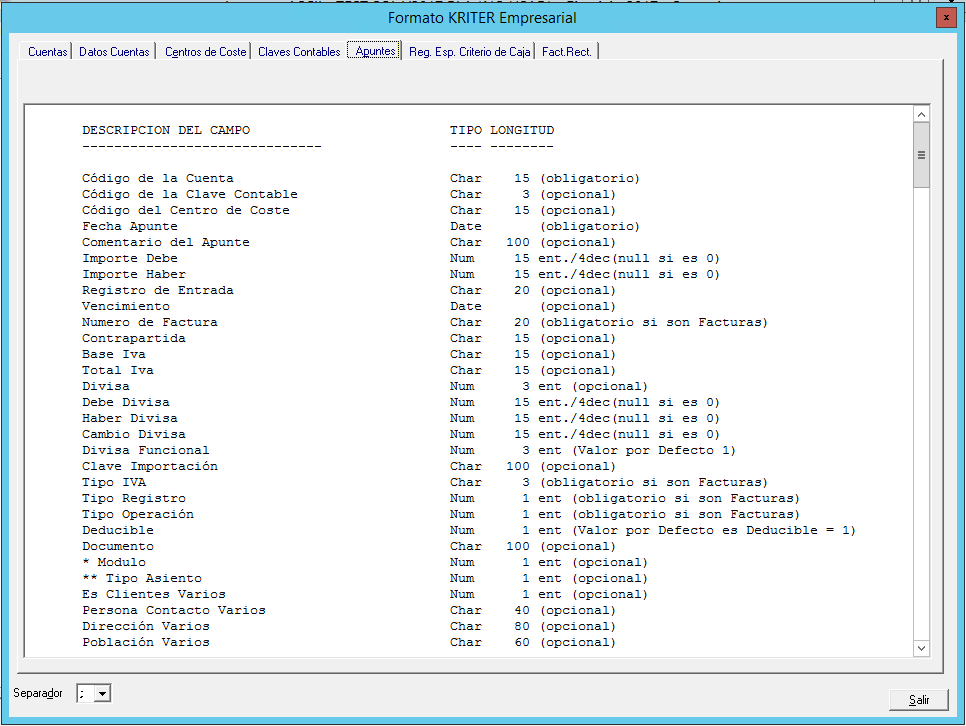Viewport: 966px width, 726px height.
Task: Select the 'Vencimiento' field line
Action: [x=349, y=306]
